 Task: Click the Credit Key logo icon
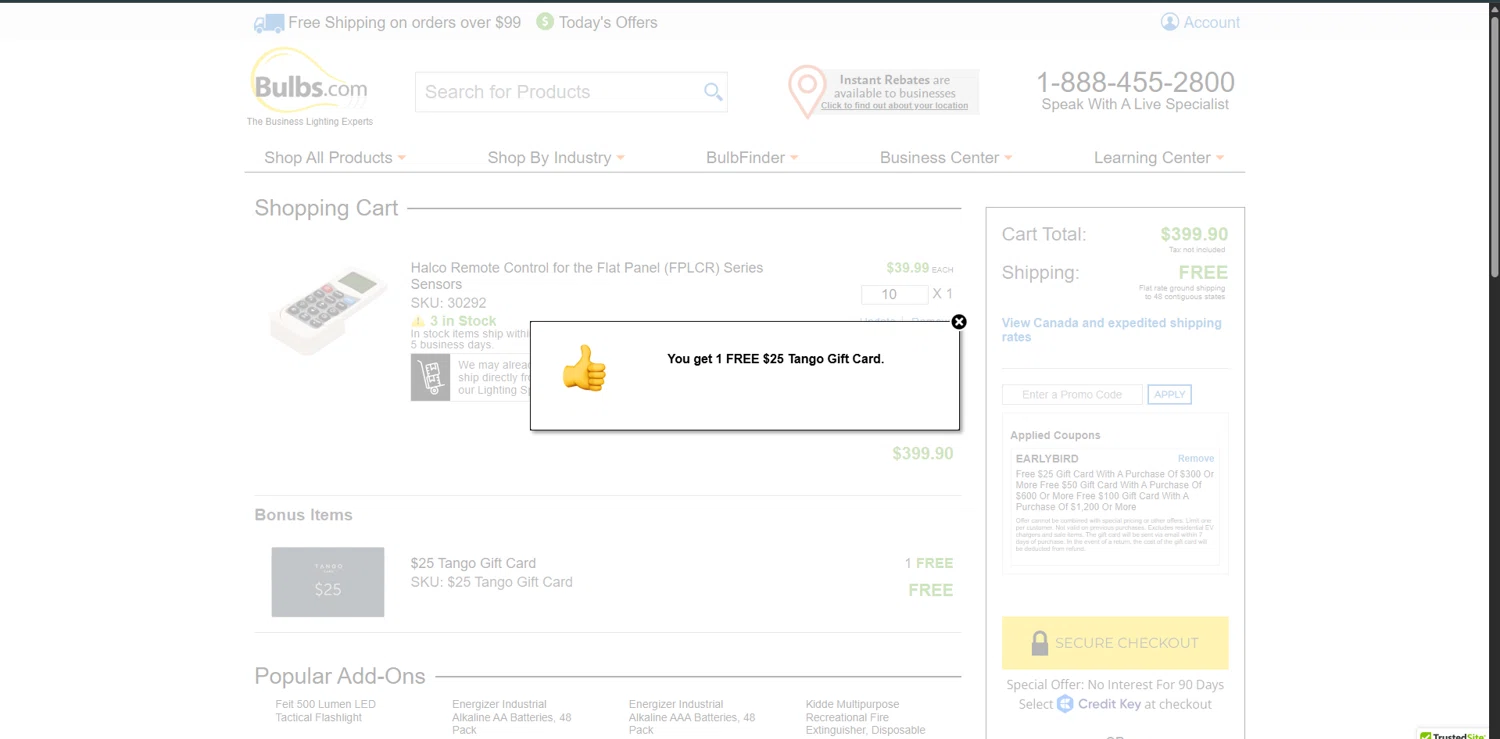click(x=1065, y=704)
